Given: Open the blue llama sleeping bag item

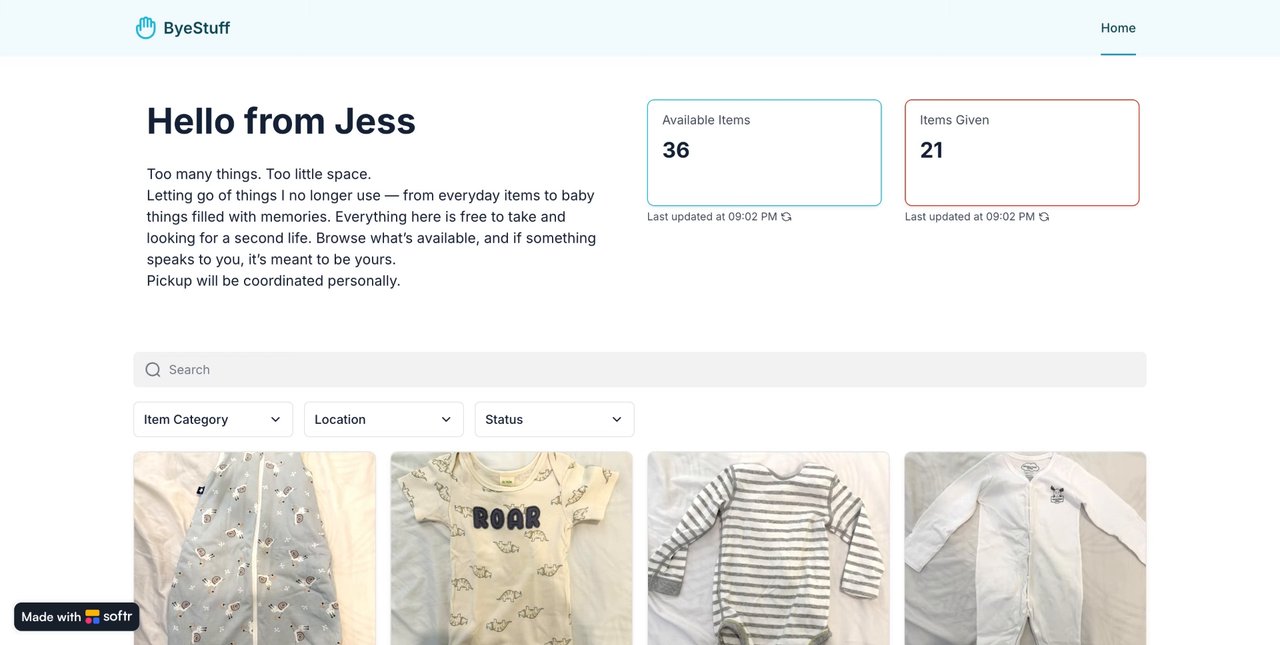Looking at the screenshot, I should pos(254,548).
